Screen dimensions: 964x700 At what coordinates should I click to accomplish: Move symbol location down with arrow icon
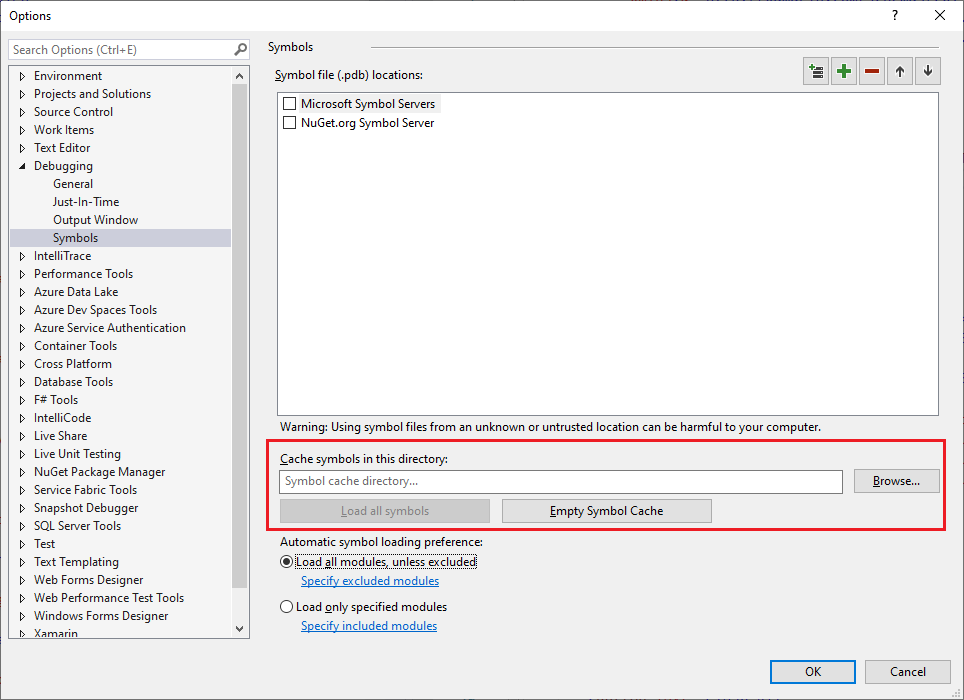pos(928,71)
